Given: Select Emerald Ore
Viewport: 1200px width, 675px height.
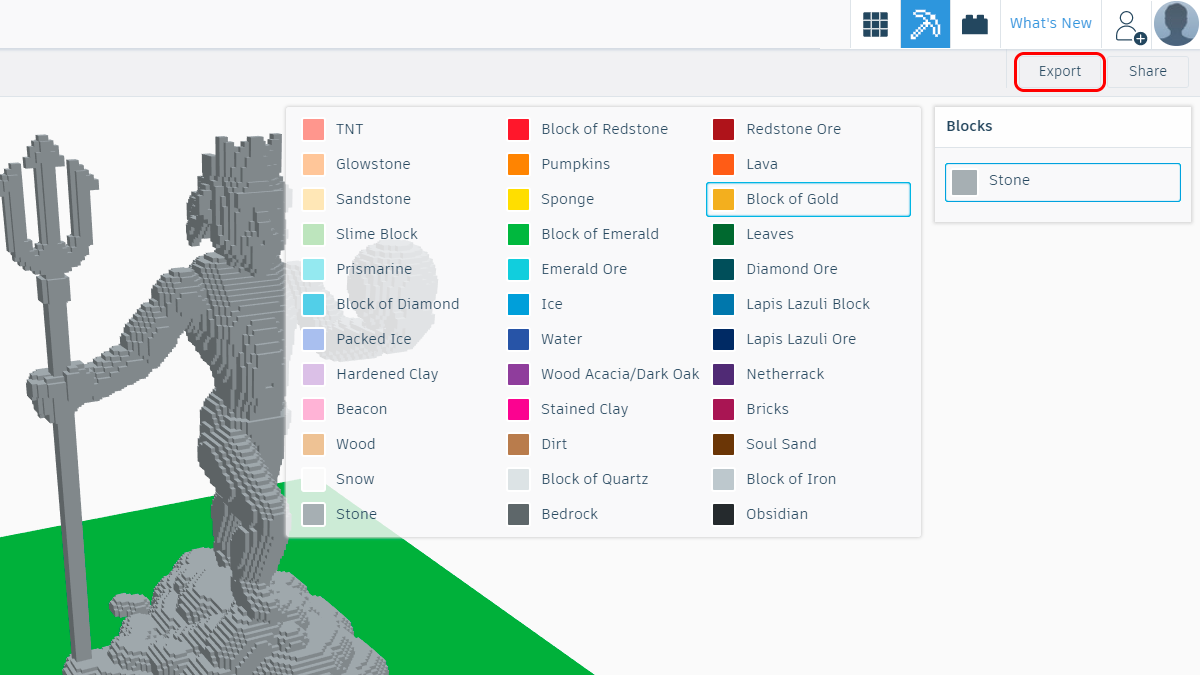Looking at the screenshot, I should [x=603, y=269].
